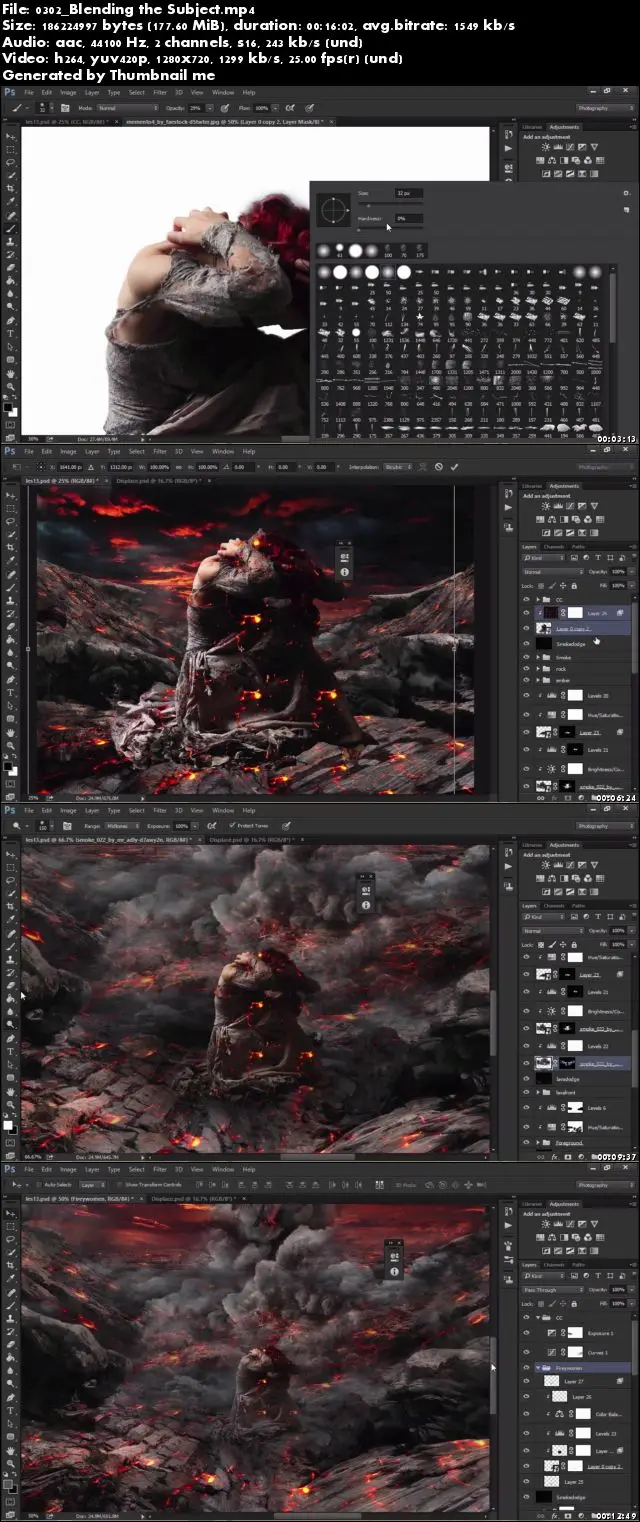640x1522 pixels.
Task: Switch to Channels tab in the 00:06:24 frame
Action: click(x=554, y=547)
